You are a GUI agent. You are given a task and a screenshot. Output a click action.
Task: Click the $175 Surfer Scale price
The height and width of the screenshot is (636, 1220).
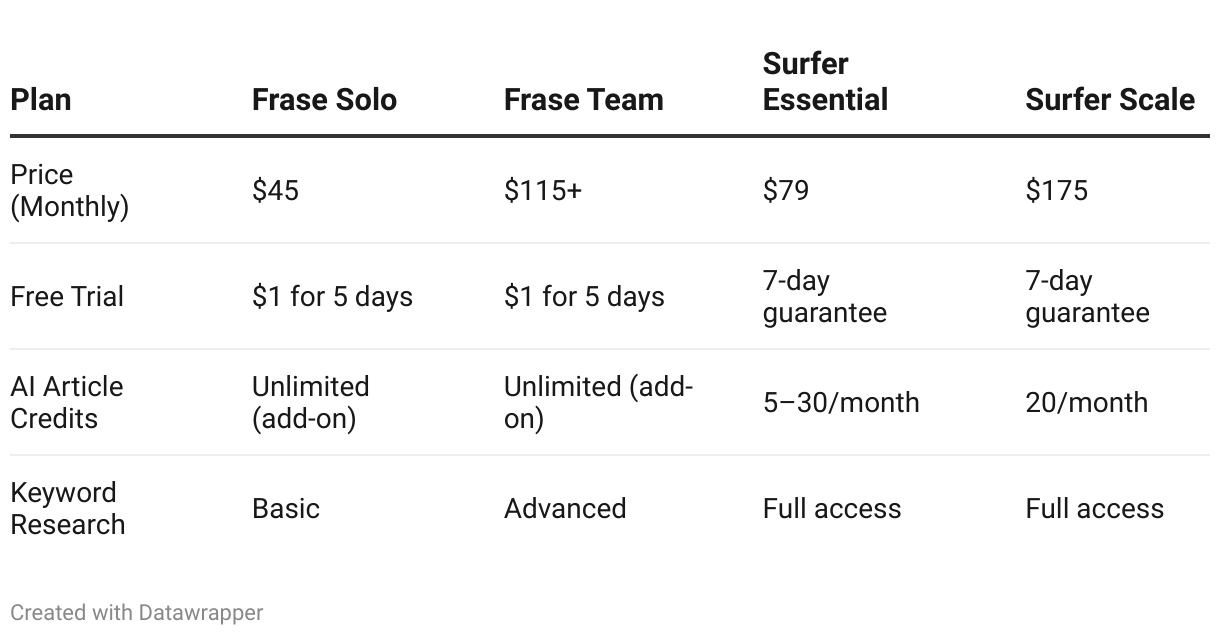(x=1056, y=190)
